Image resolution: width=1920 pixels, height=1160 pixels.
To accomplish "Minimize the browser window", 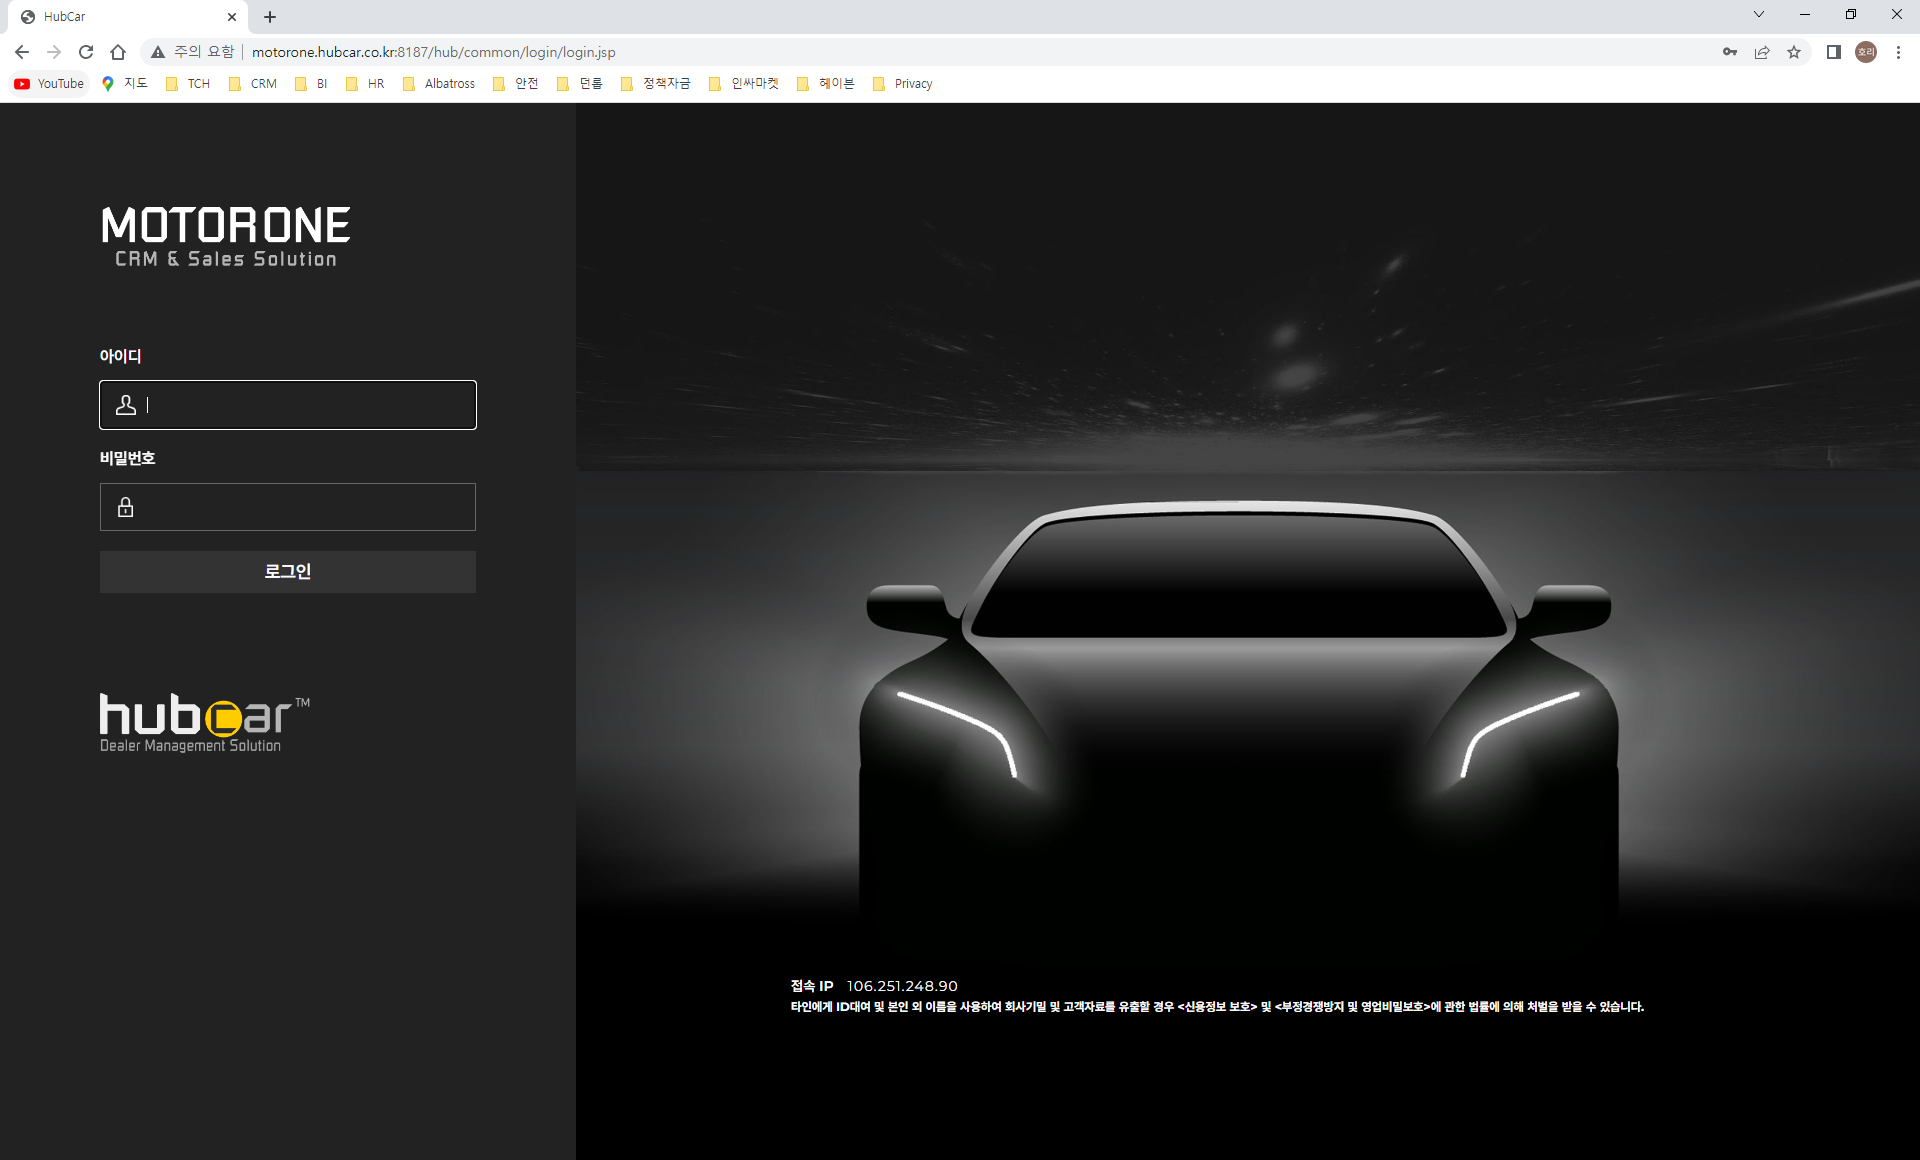I will point(1805,15).
